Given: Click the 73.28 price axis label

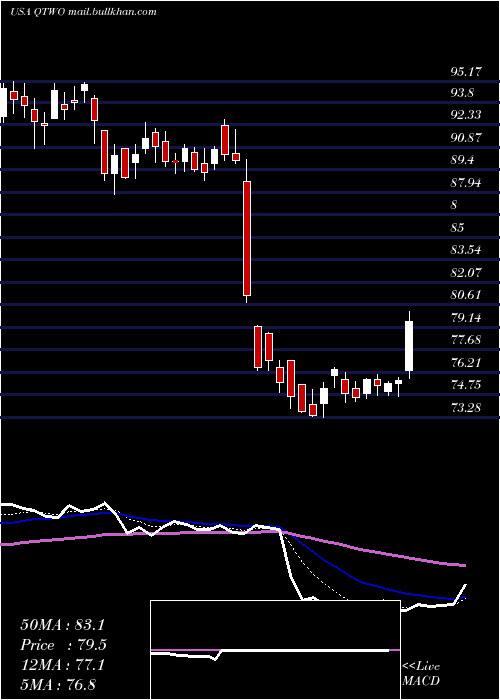Looking at the screenshot, I should coord(466,407).
